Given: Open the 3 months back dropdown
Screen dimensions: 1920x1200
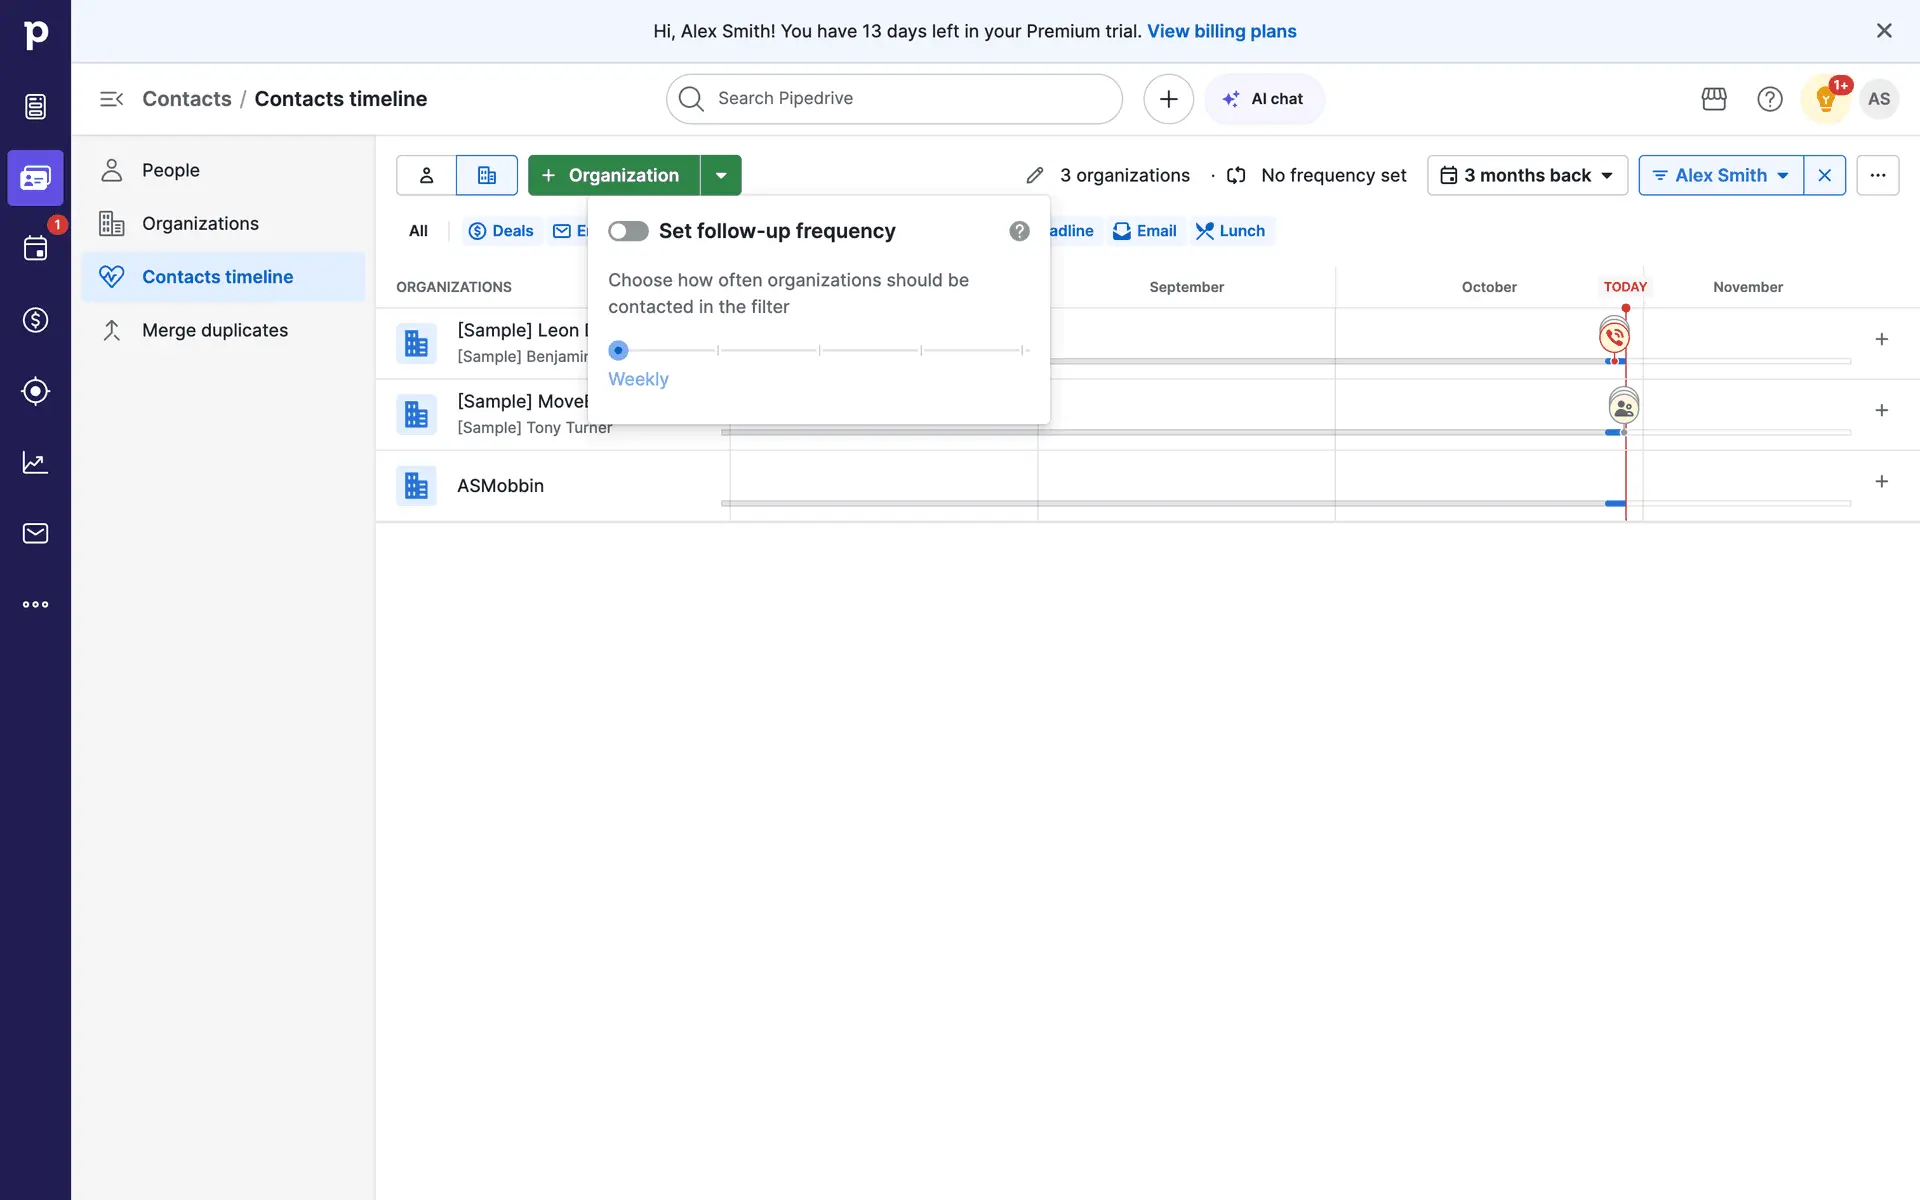Looking at the screenshot, I should tap(1527, 175).
